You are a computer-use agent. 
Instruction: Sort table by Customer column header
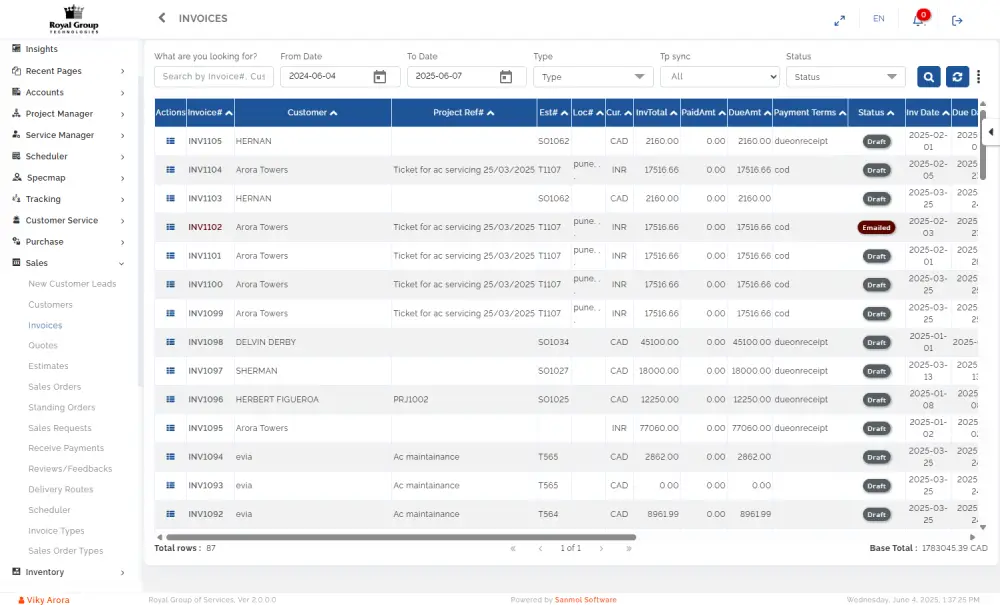click(x=312, y=113)
